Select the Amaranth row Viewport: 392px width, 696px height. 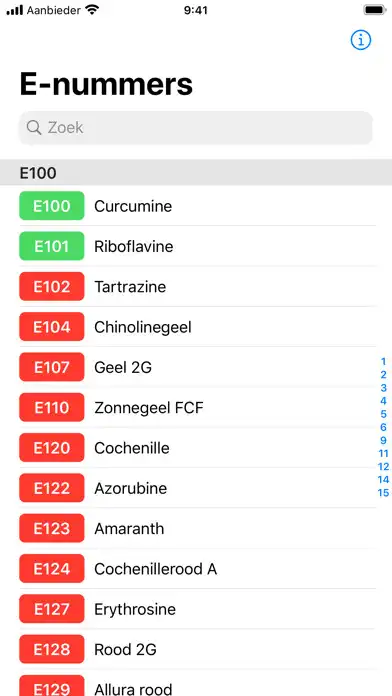(x=196, y=528)
